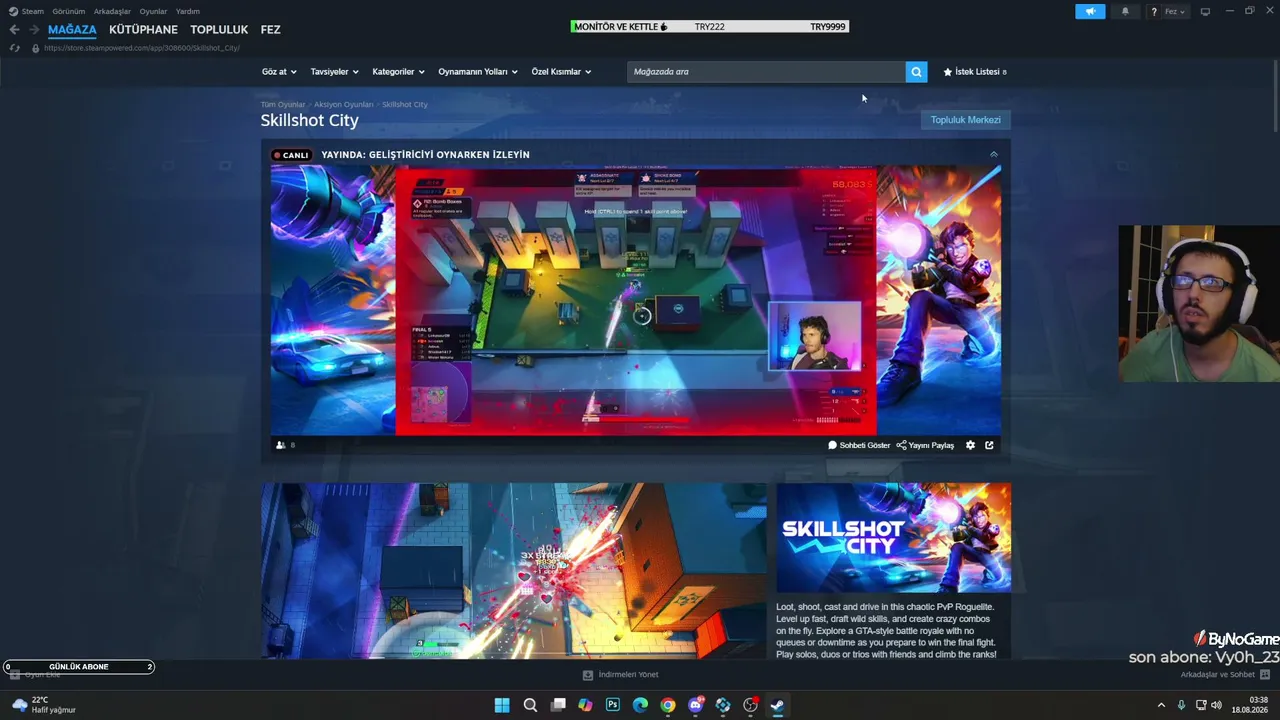
Task: Open the Fez account dropdown
Action: coord(1175,12)
